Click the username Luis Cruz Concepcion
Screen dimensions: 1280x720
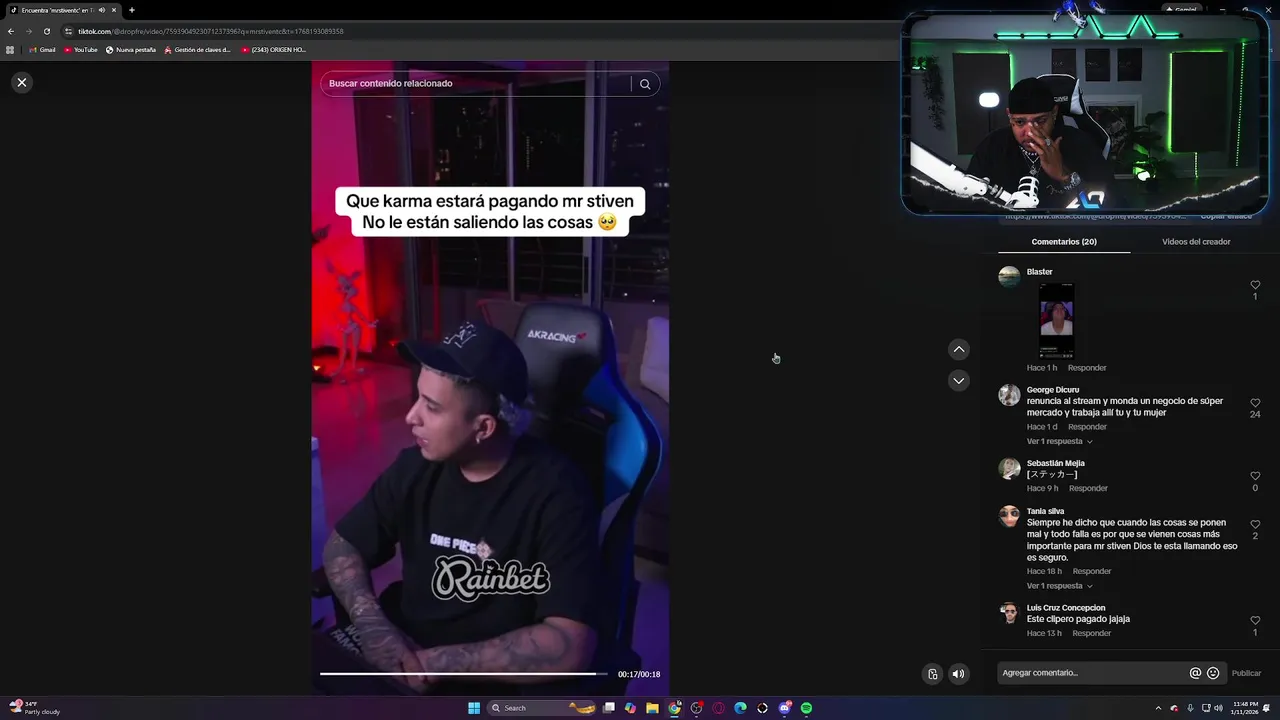[x=1066, y=608]
